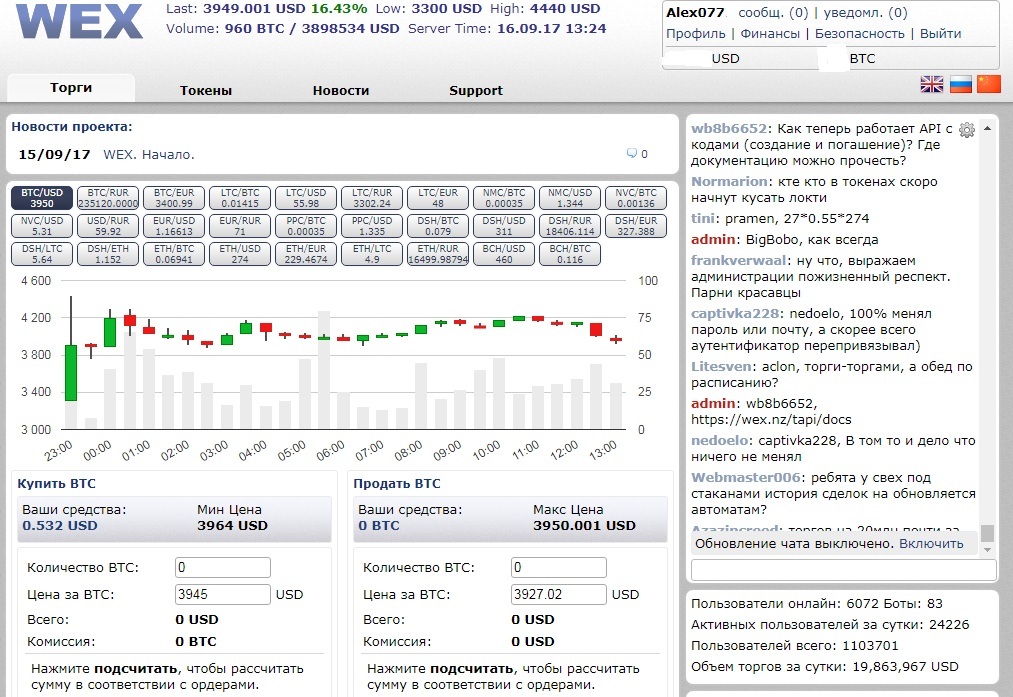Screen dimensions: 1013x697
Task: Open the Новости tab
Action: 341,90
